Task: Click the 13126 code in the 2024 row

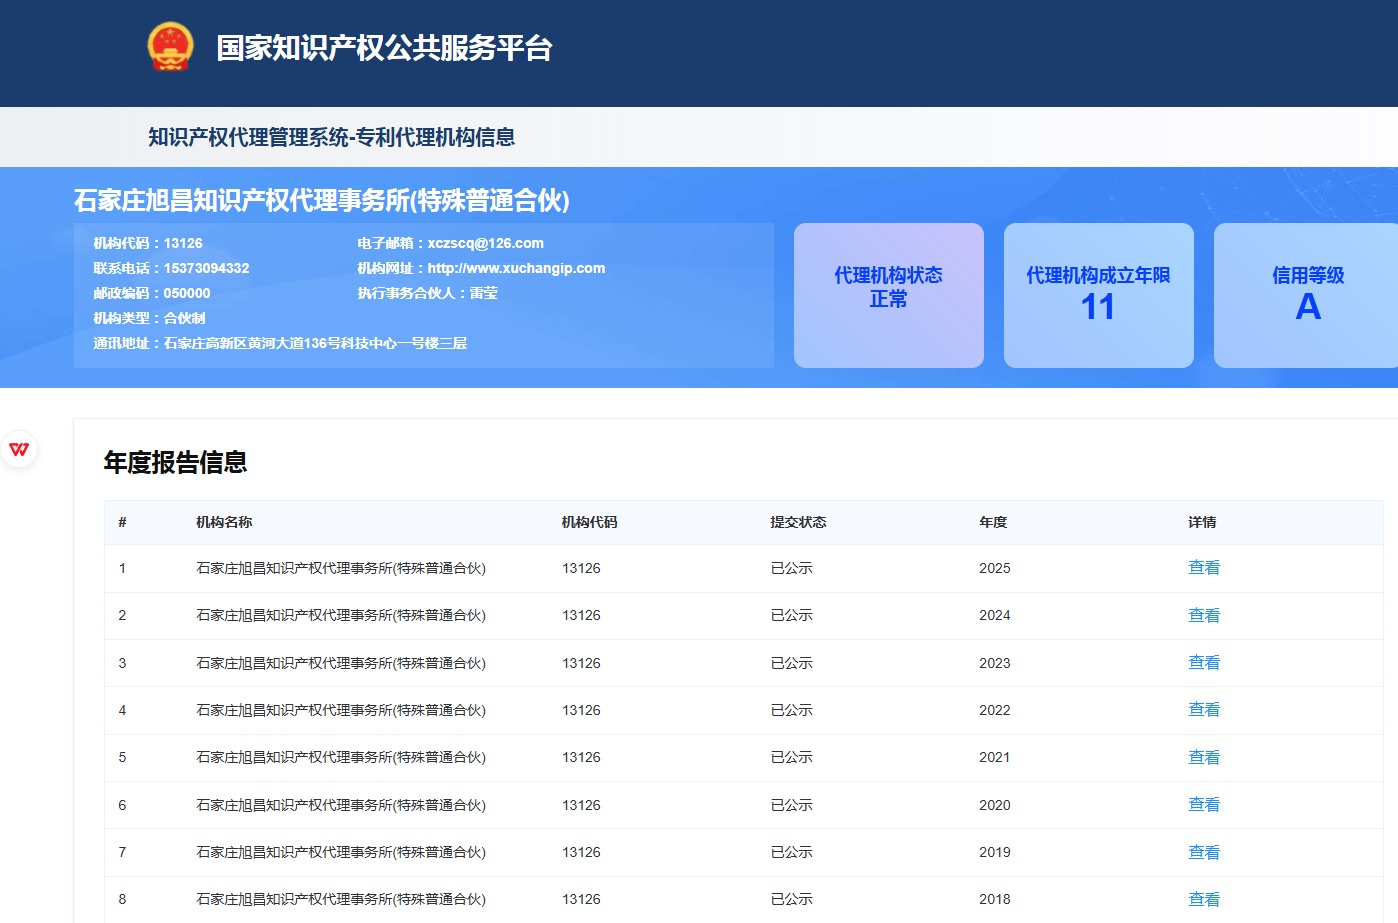Action: 581,616
